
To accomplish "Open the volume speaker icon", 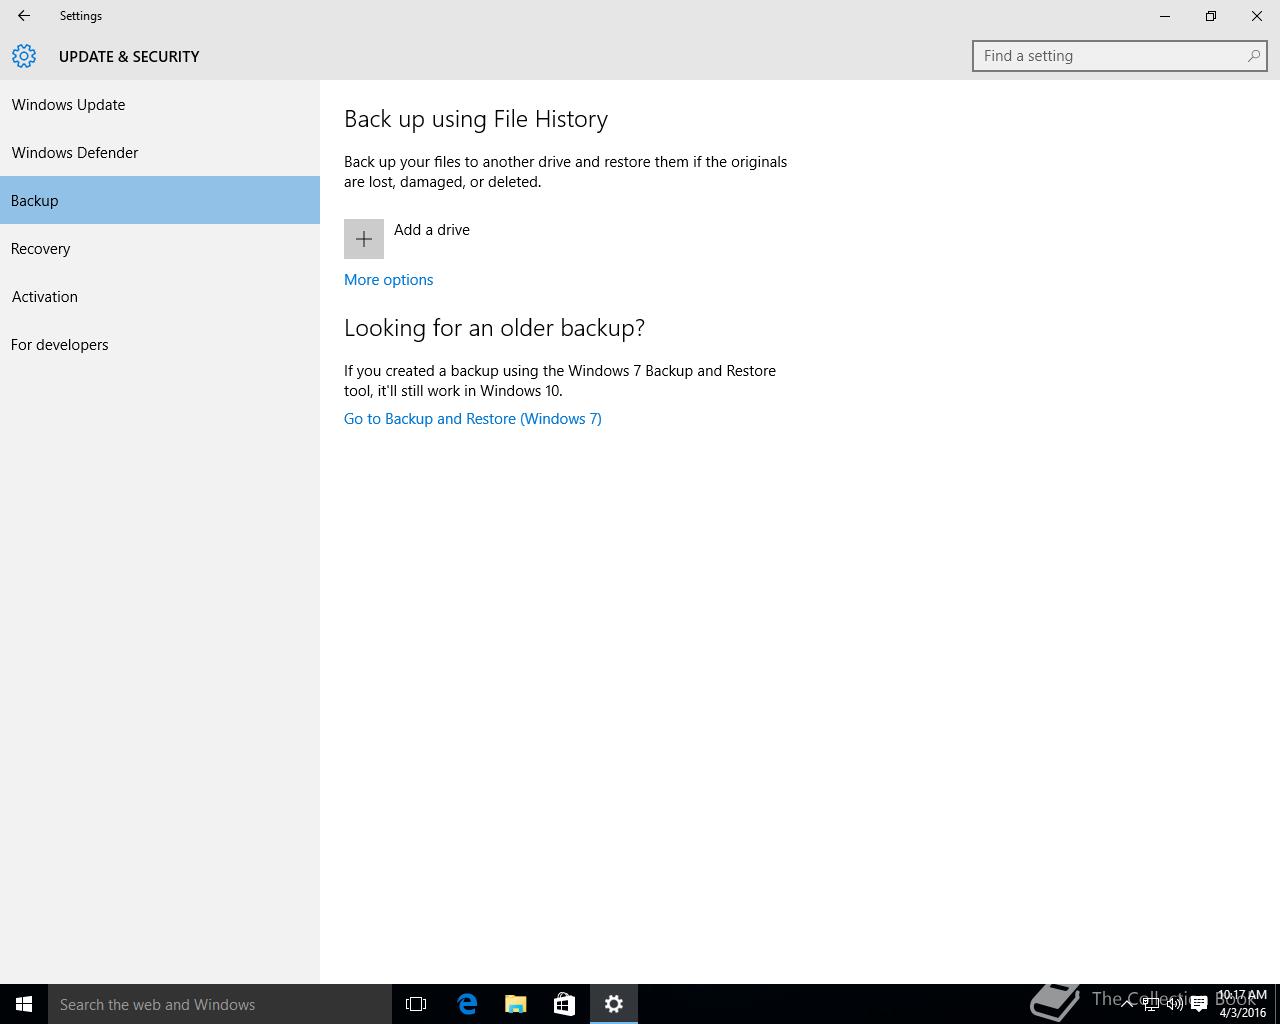I will point(1175,1004).
